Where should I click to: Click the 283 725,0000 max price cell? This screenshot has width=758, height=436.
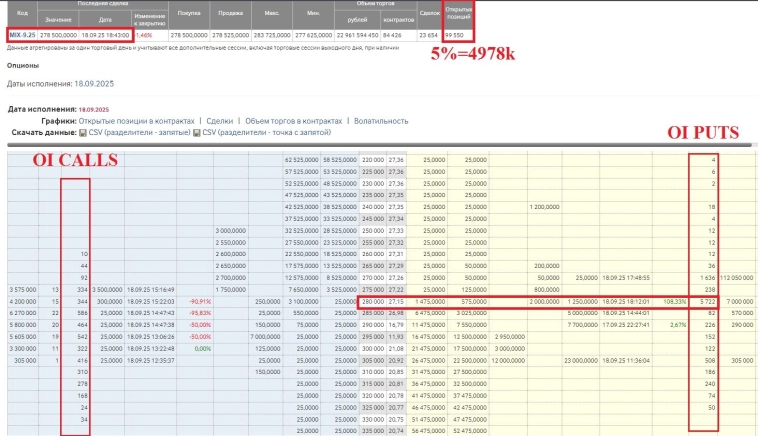pos(272,35)
